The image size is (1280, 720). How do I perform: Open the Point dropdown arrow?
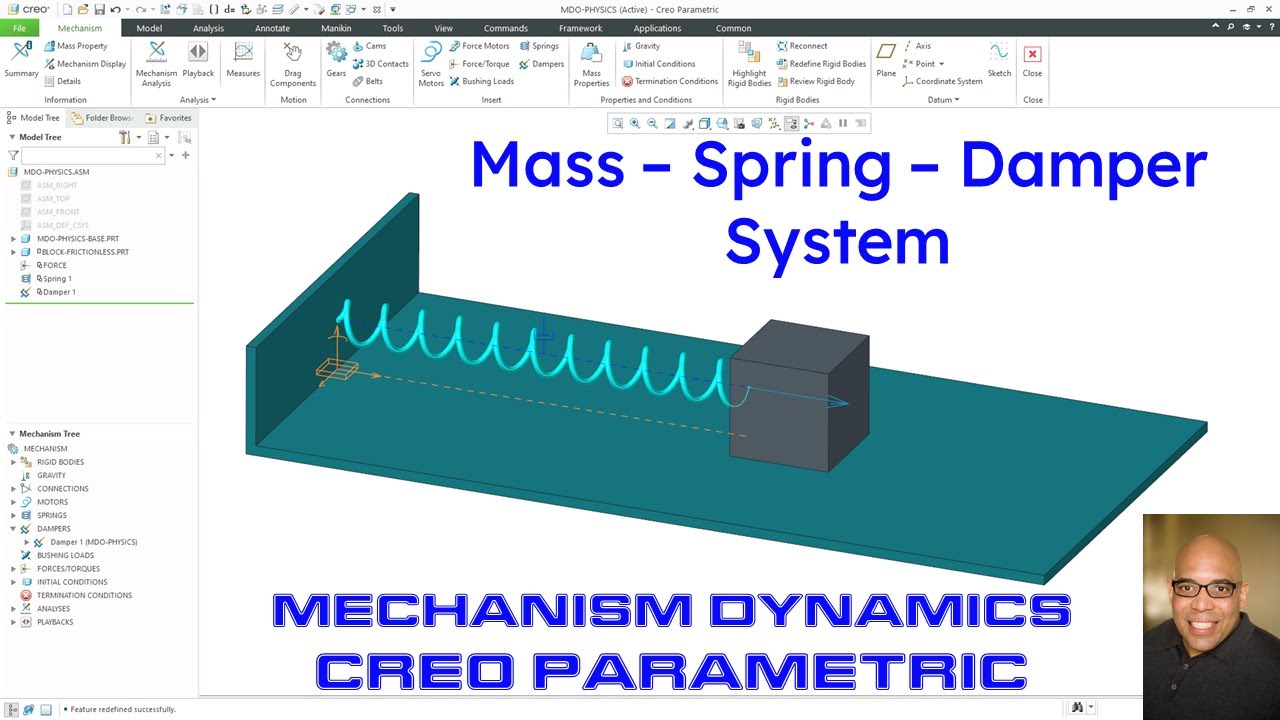tap(941, 64)
